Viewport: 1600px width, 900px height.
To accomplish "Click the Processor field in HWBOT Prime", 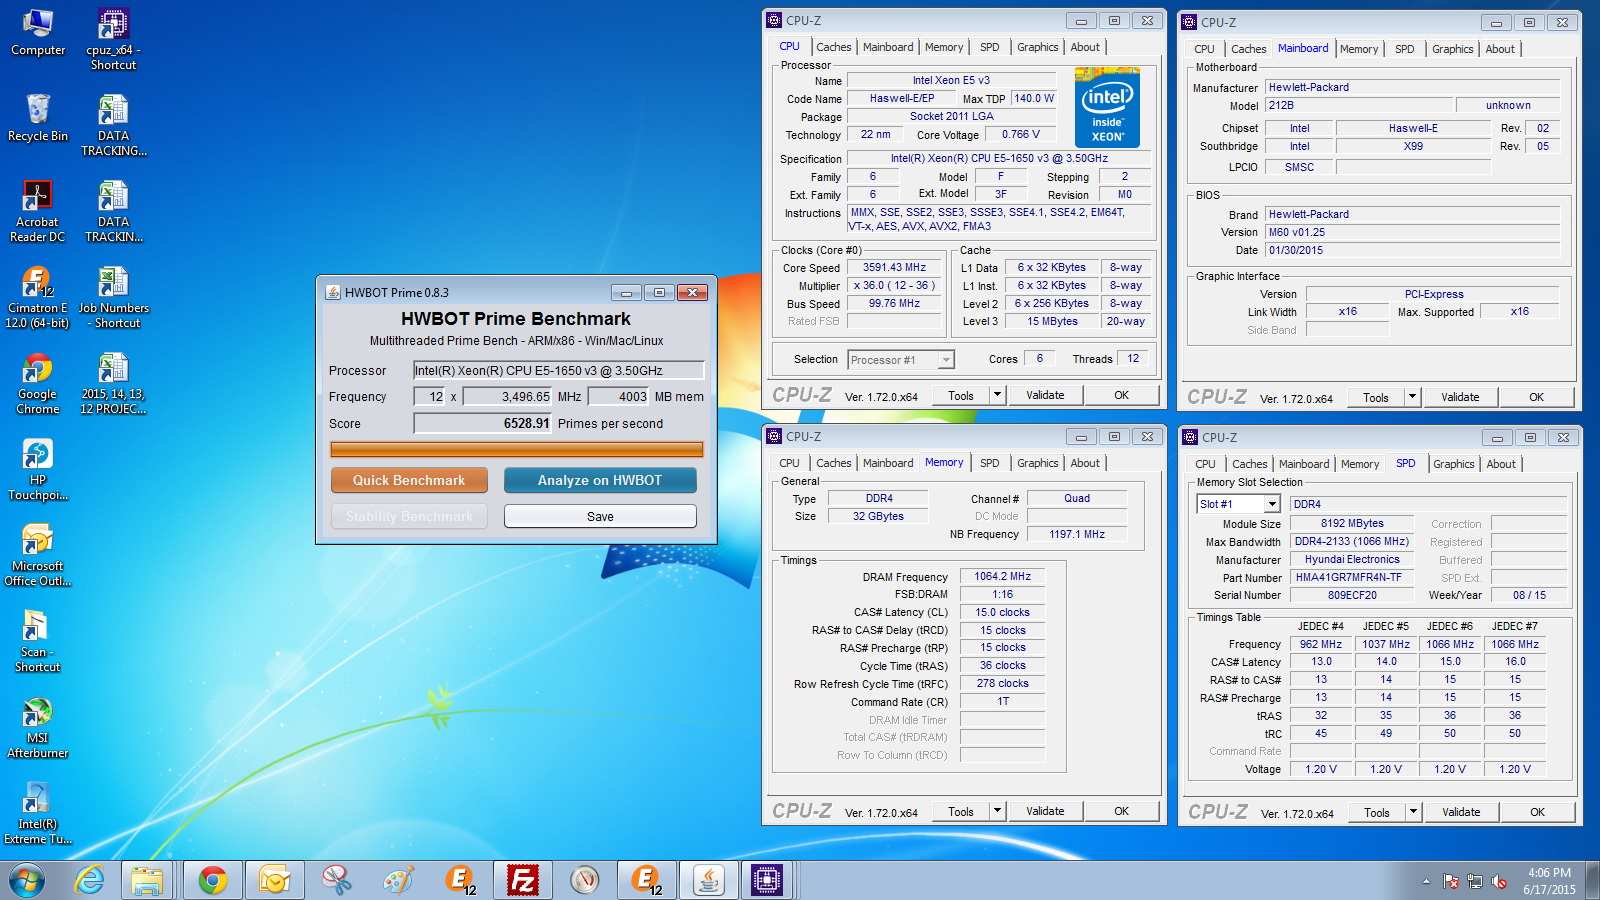I will point(559,370).
